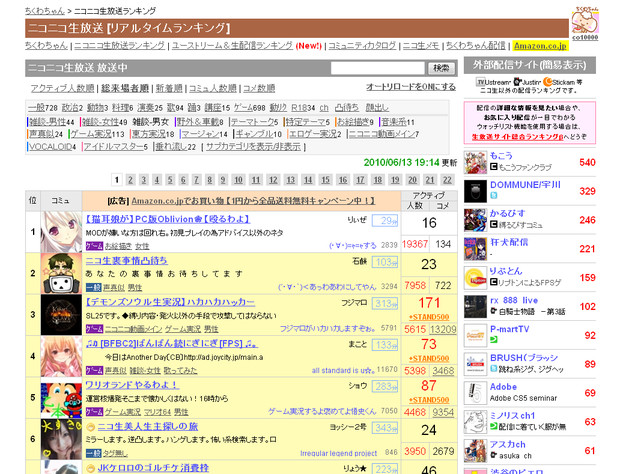Click the +STAND500 link under 171
620x474 pixels.
coord(429,317)
